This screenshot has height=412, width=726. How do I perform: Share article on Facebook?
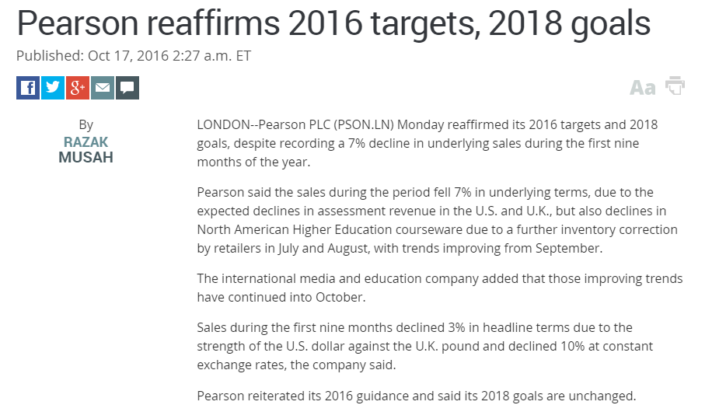[28, 87]
